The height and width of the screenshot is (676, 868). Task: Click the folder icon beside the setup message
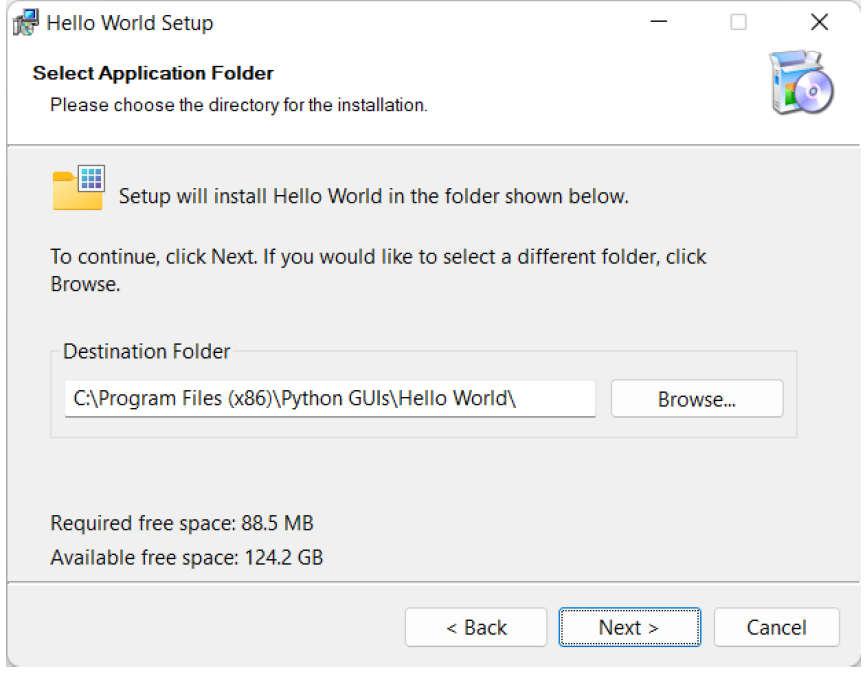pyautogui.click(x=78, y=189)
